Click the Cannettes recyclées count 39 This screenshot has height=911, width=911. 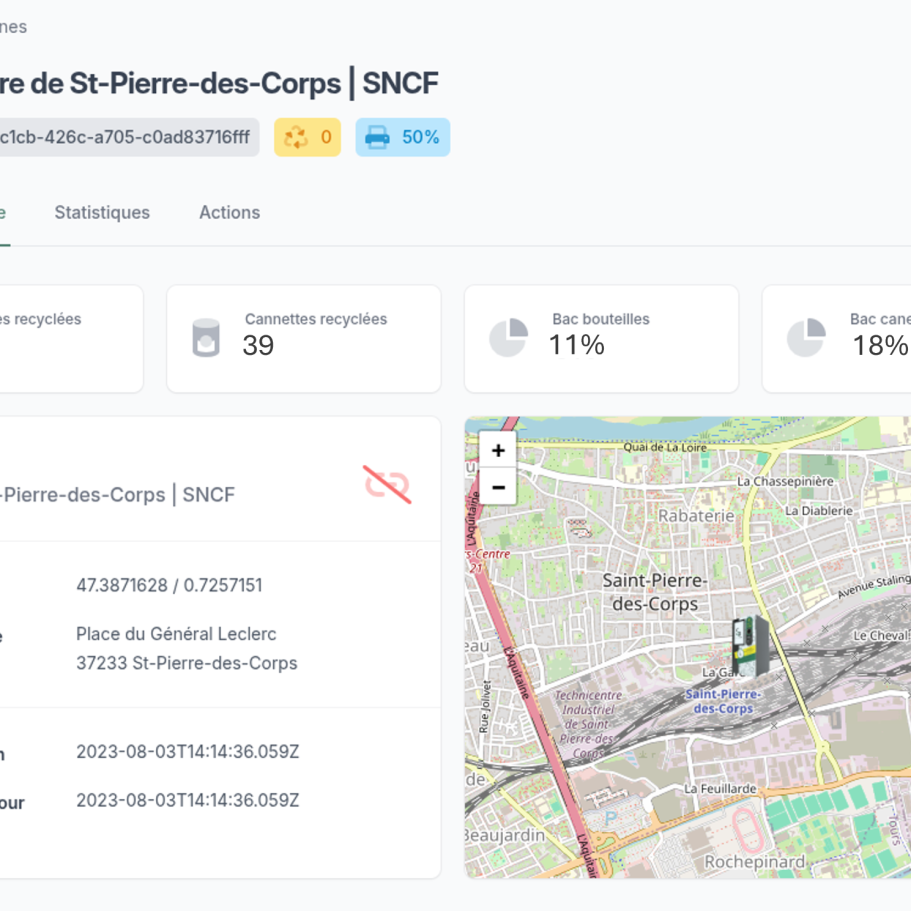click(258, 346)
